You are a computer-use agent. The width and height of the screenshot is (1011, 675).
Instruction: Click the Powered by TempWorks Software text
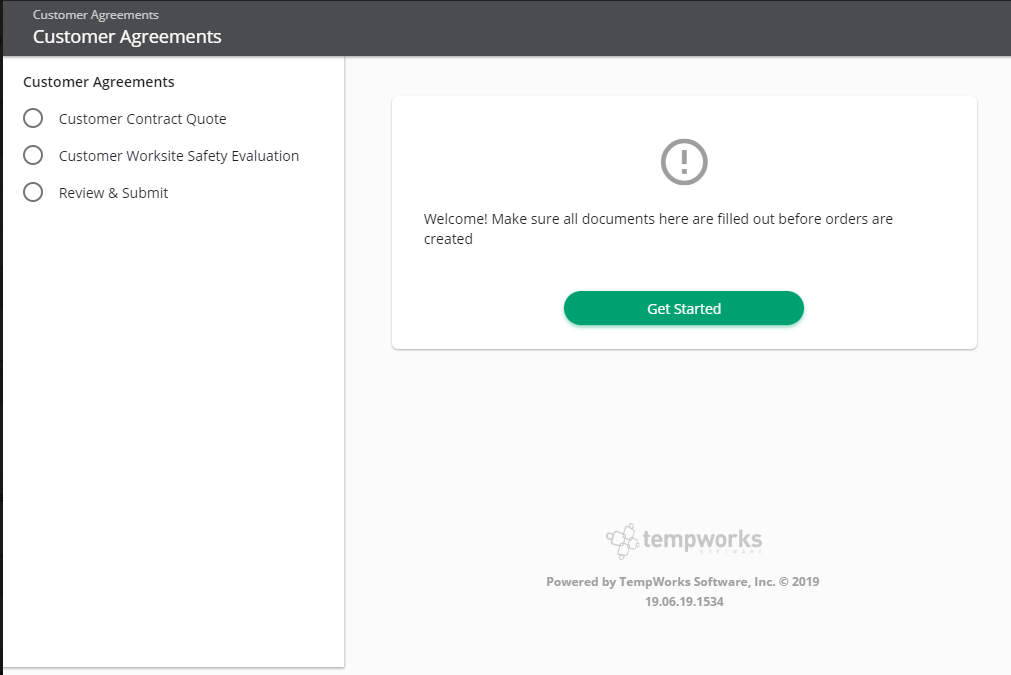coord(660,582)
